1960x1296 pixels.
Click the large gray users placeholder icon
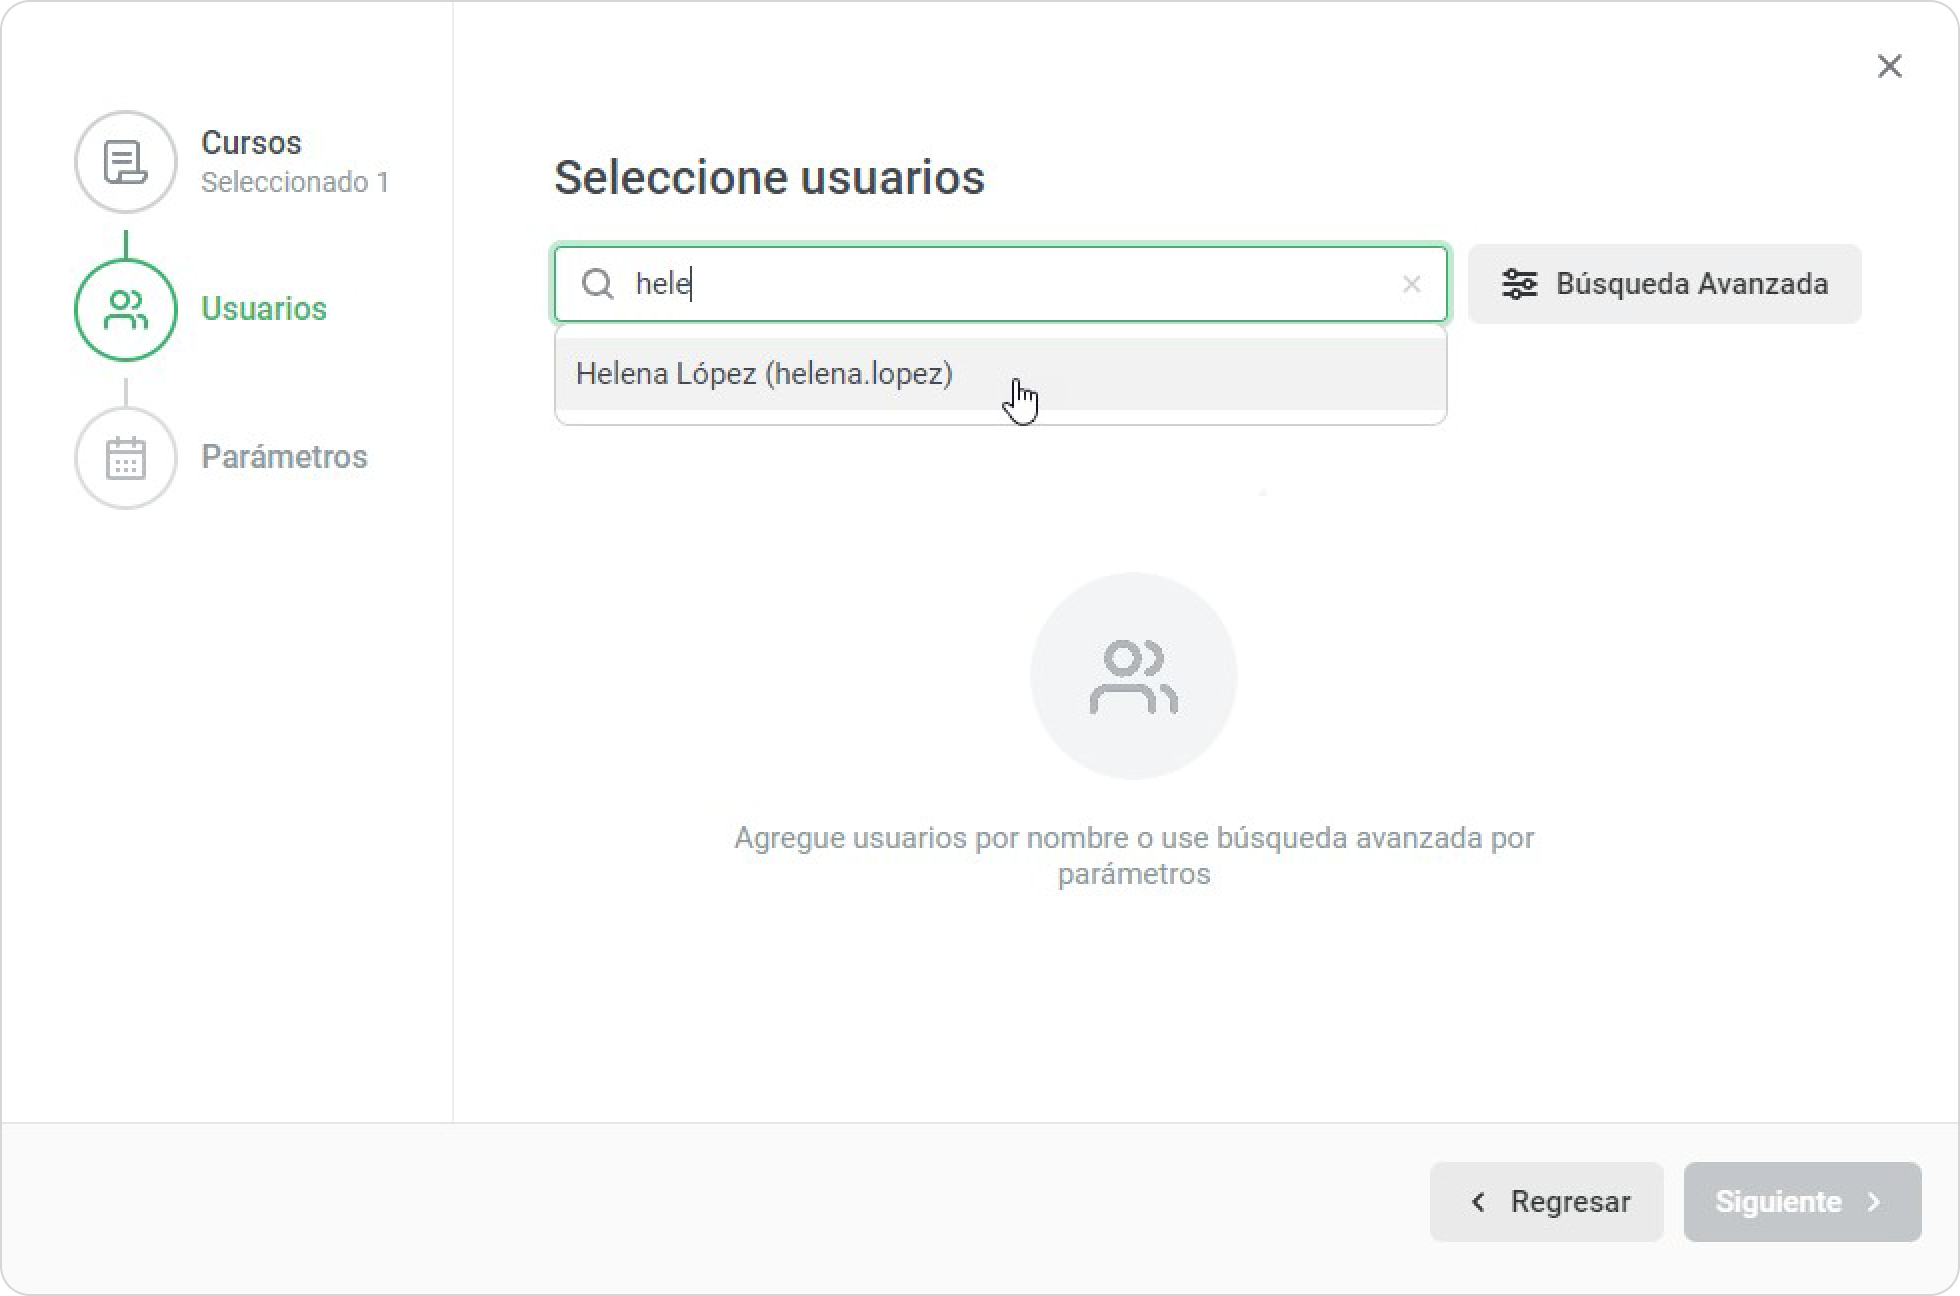click(1133, 676)
